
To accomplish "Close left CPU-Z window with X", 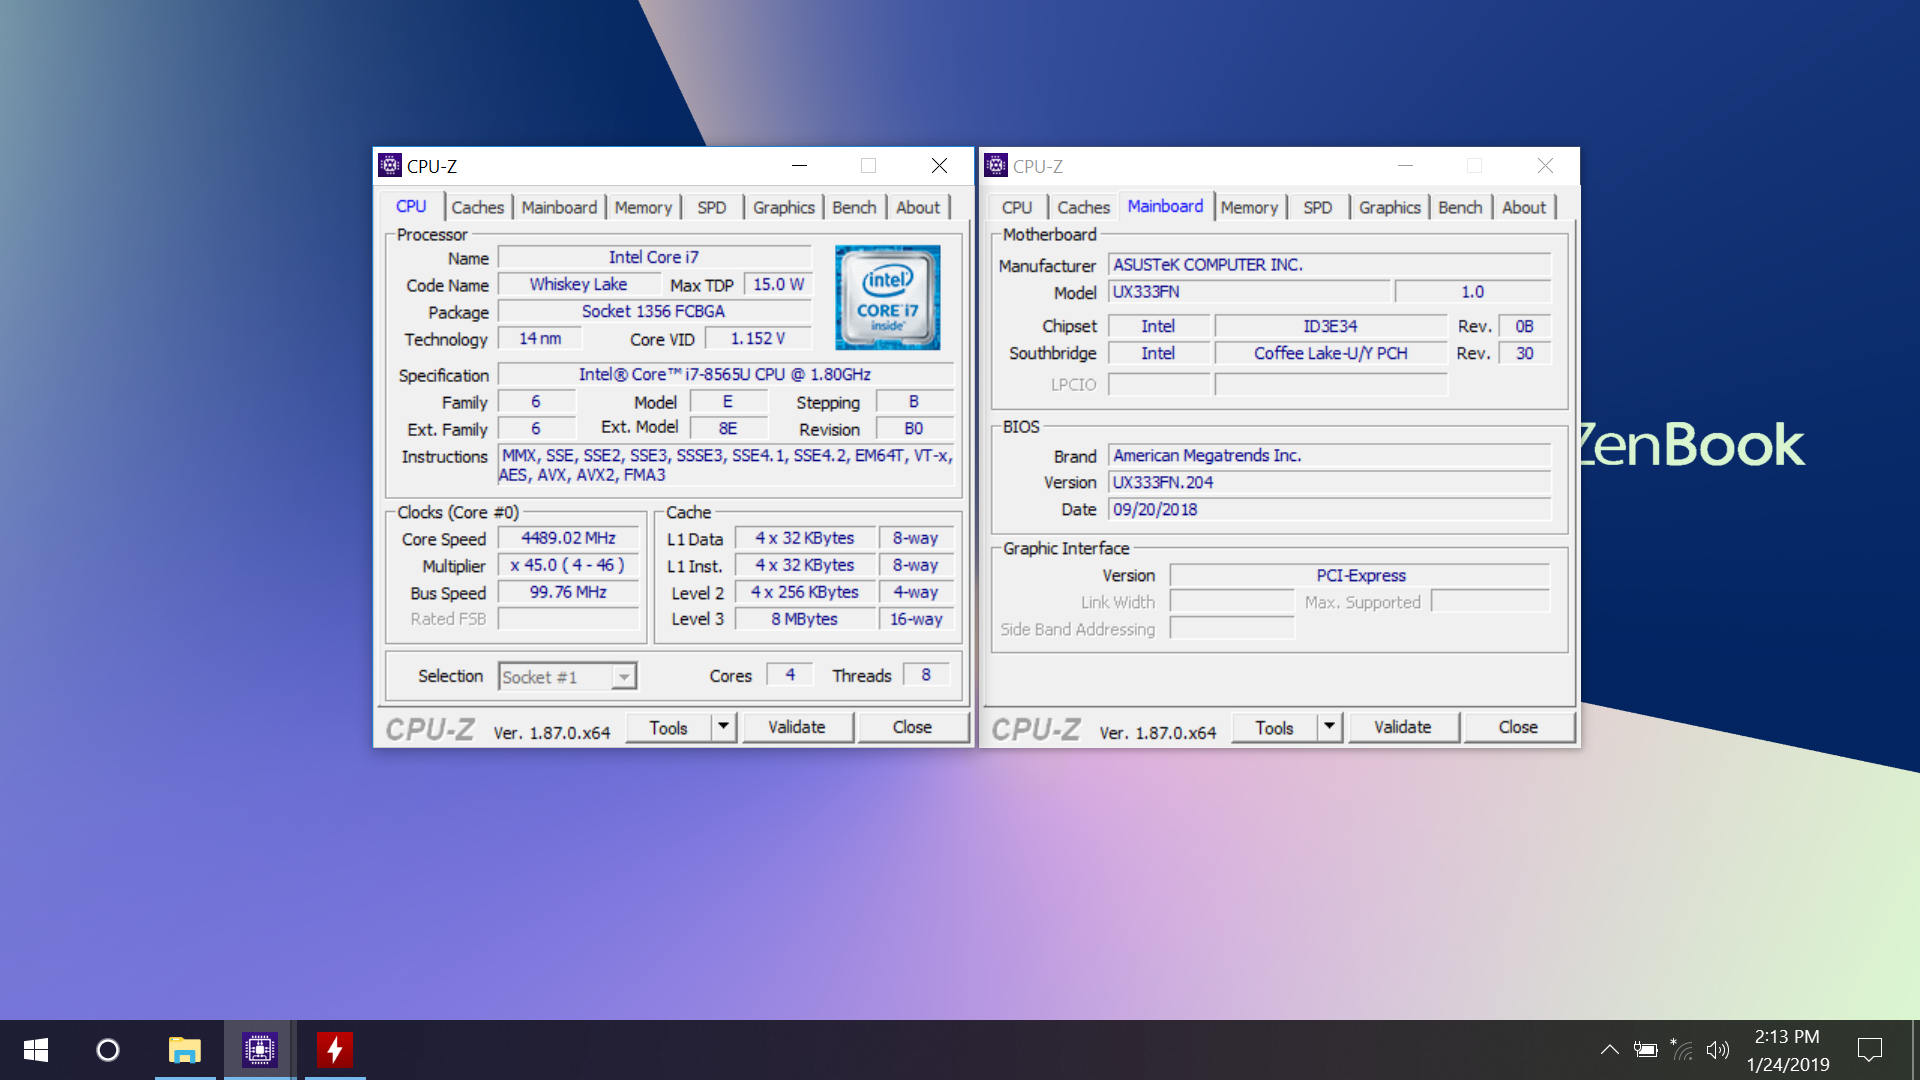I will (x=939, y=166).
